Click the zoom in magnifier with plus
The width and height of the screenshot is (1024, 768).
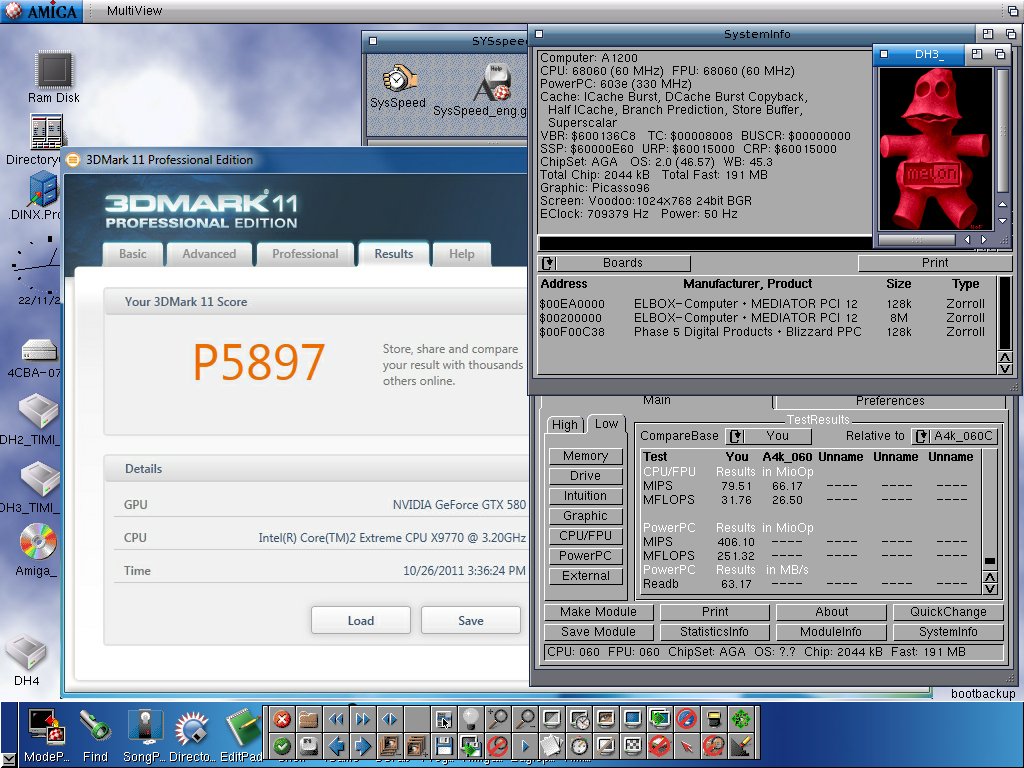(498, 720)
